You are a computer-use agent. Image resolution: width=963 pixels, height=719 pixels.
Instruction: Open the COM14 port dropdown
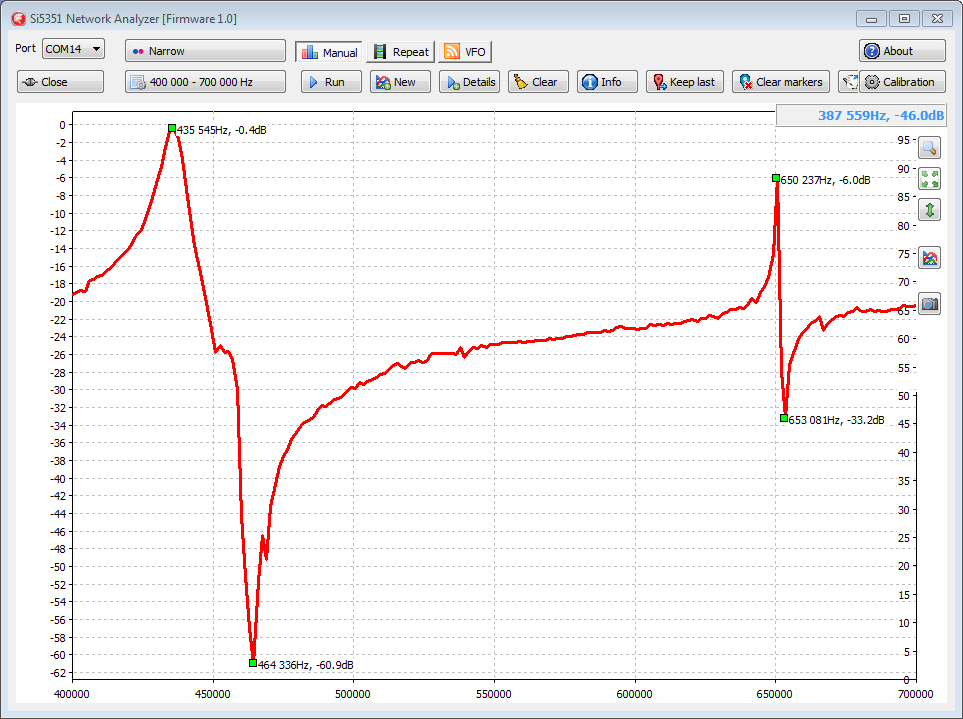(73, 49)
